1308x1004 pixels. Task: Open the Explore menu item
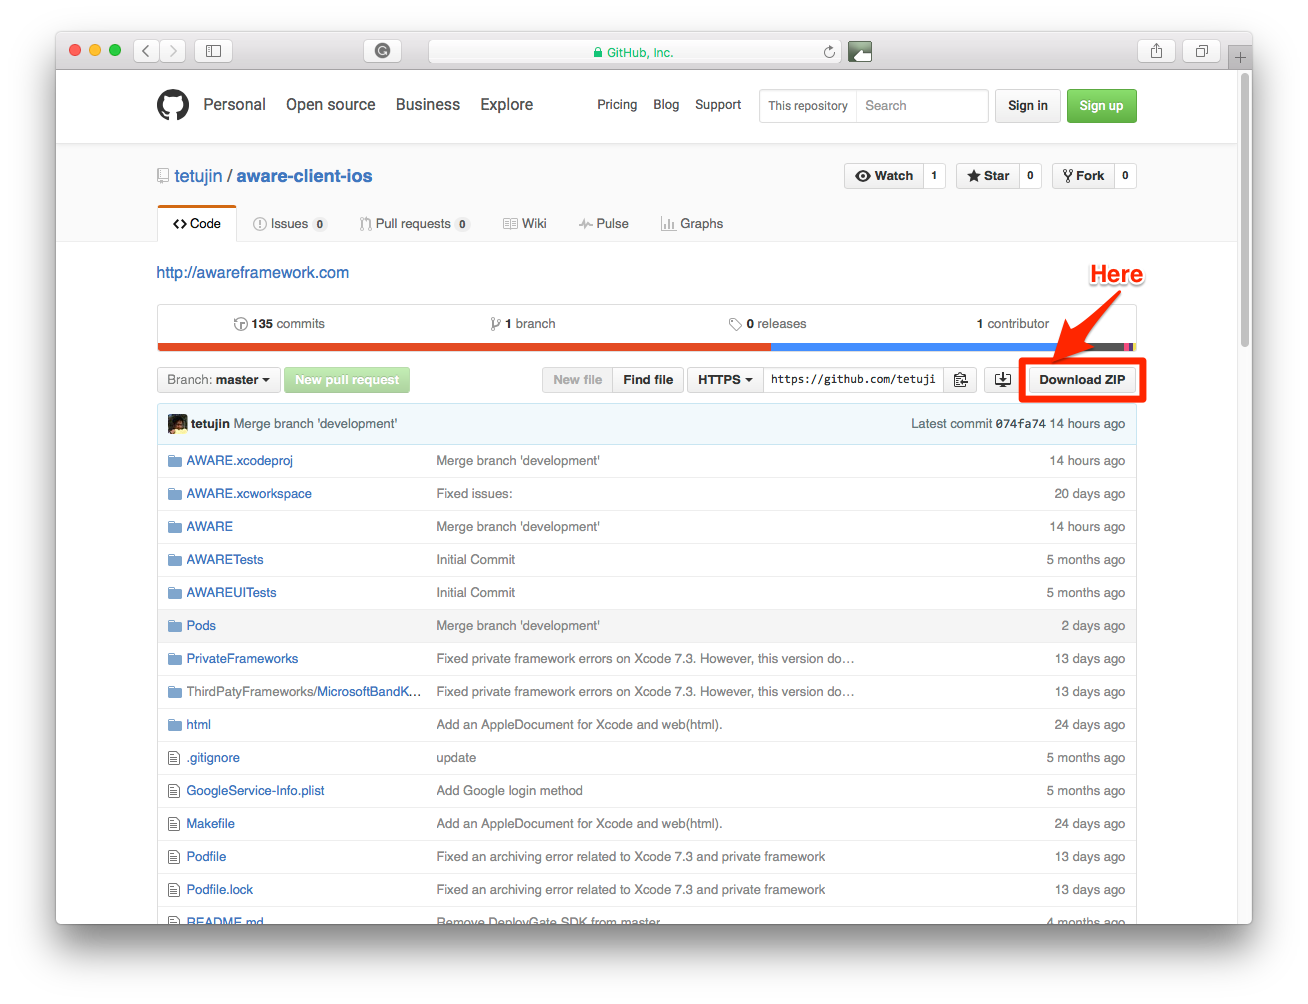(507, 105)
